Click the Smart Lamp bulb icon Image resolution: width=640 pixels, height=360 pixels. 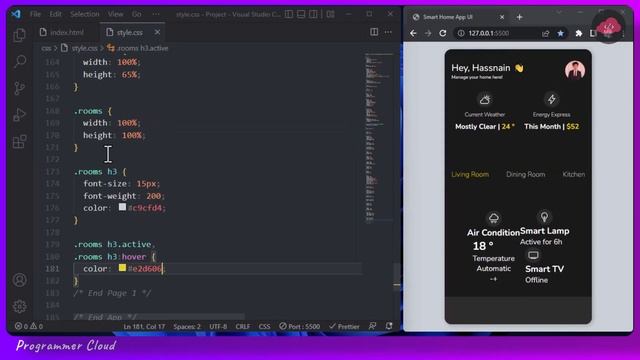point(544,216)
